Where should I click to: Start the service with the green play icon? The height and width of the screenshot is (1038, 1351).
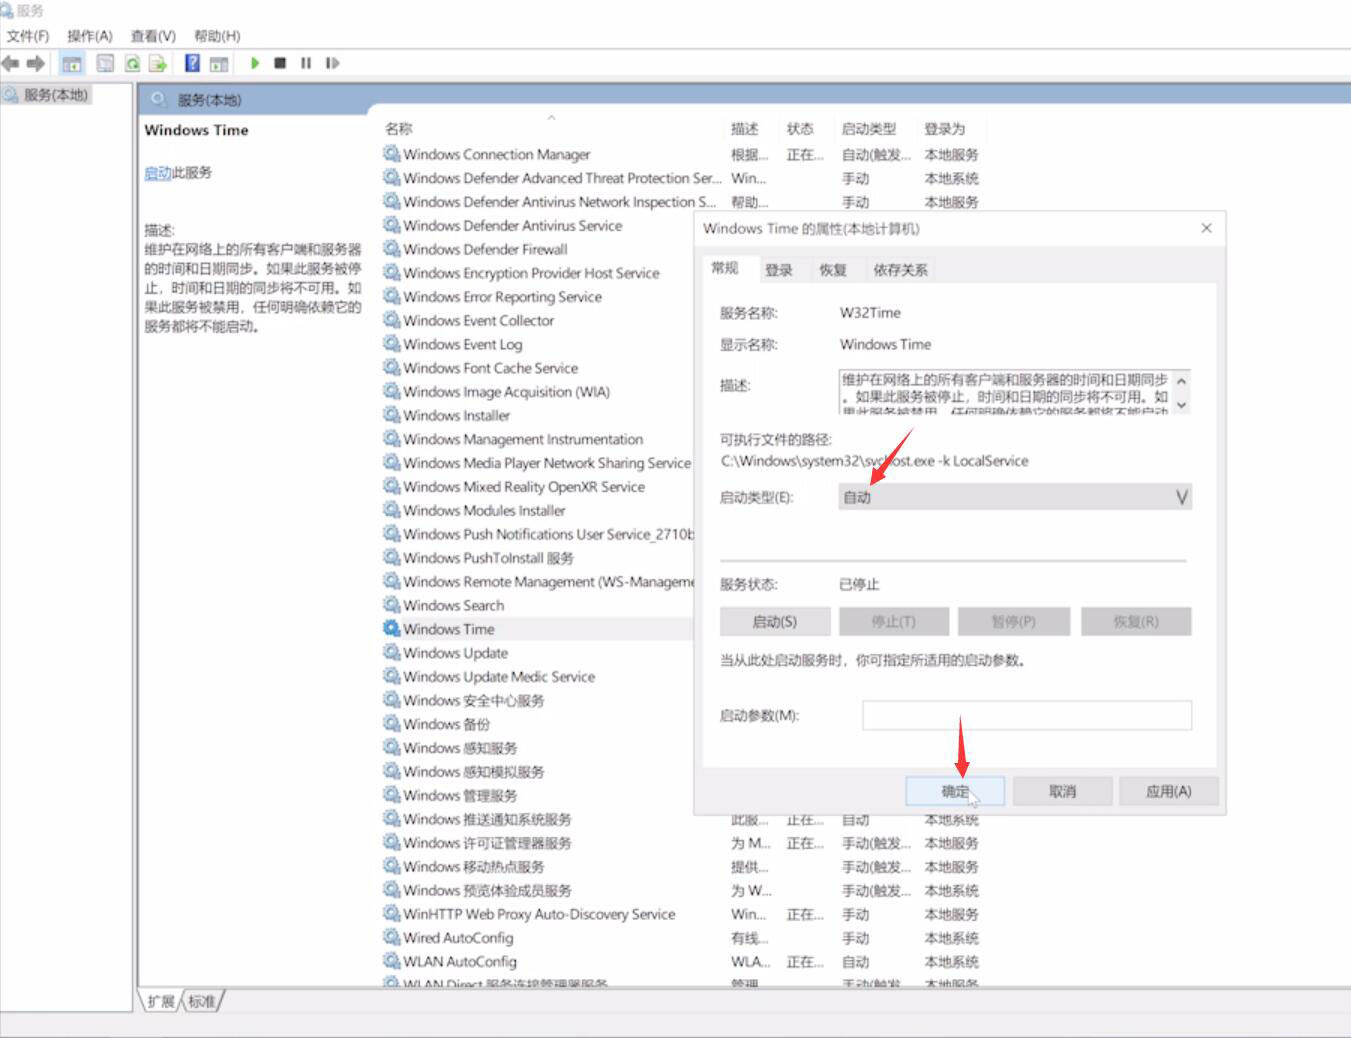(x=255, y=63)
